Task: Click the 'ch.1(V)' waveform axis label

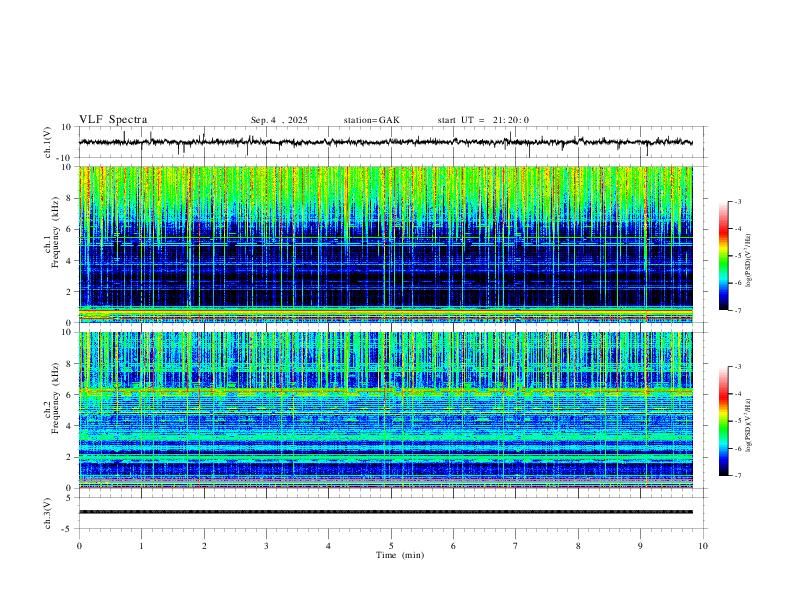Action: point(48,142)
